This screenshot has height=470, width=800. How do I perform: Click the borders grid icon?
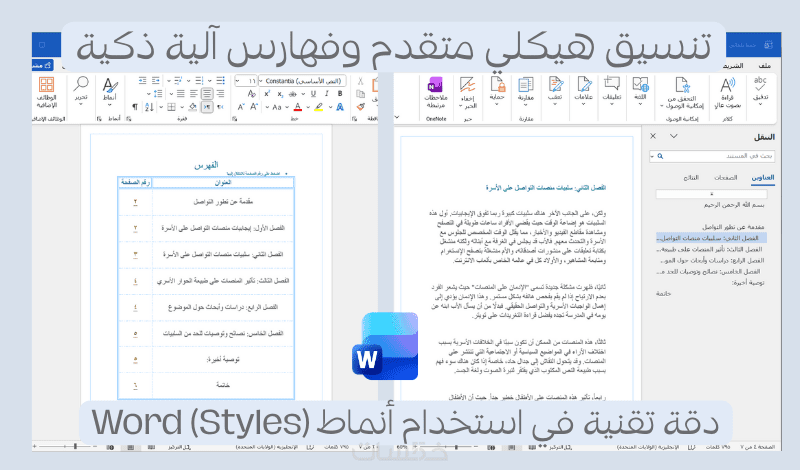pos(171,107)
